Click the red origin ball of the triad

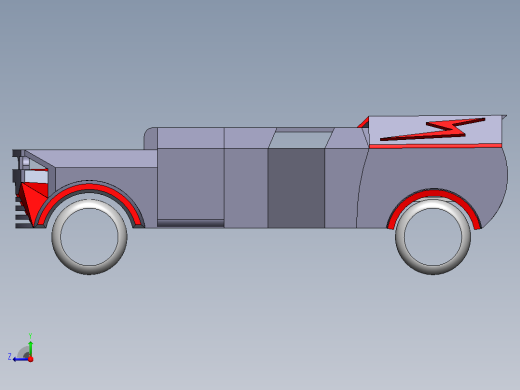coord(31,359)
